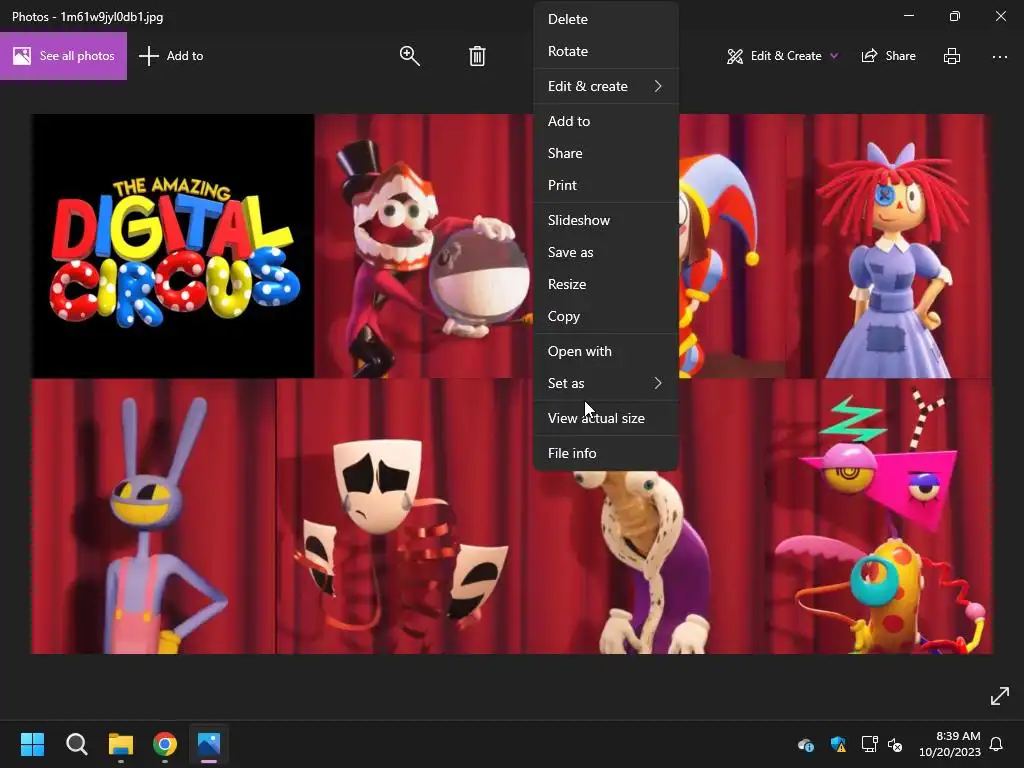Viewport: 1024px width, 768px height.
Task: Click See all photos button
Action: coord(63,56)
